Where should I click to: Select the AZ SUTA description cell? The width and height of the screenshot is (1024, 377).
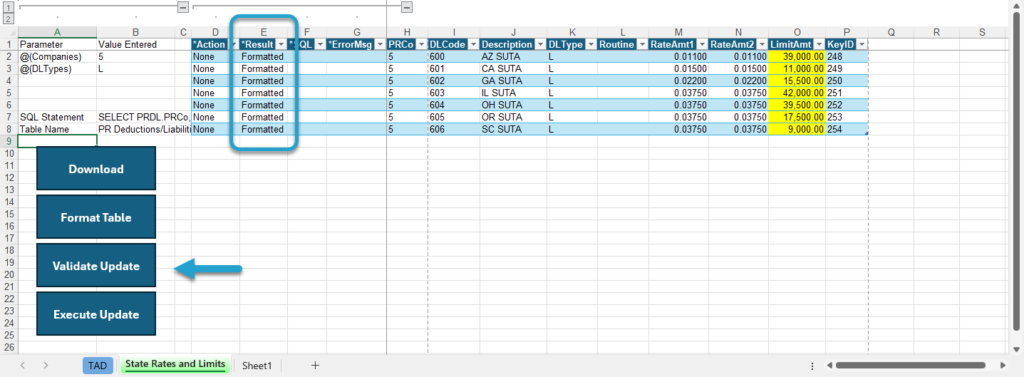[513, 57]
